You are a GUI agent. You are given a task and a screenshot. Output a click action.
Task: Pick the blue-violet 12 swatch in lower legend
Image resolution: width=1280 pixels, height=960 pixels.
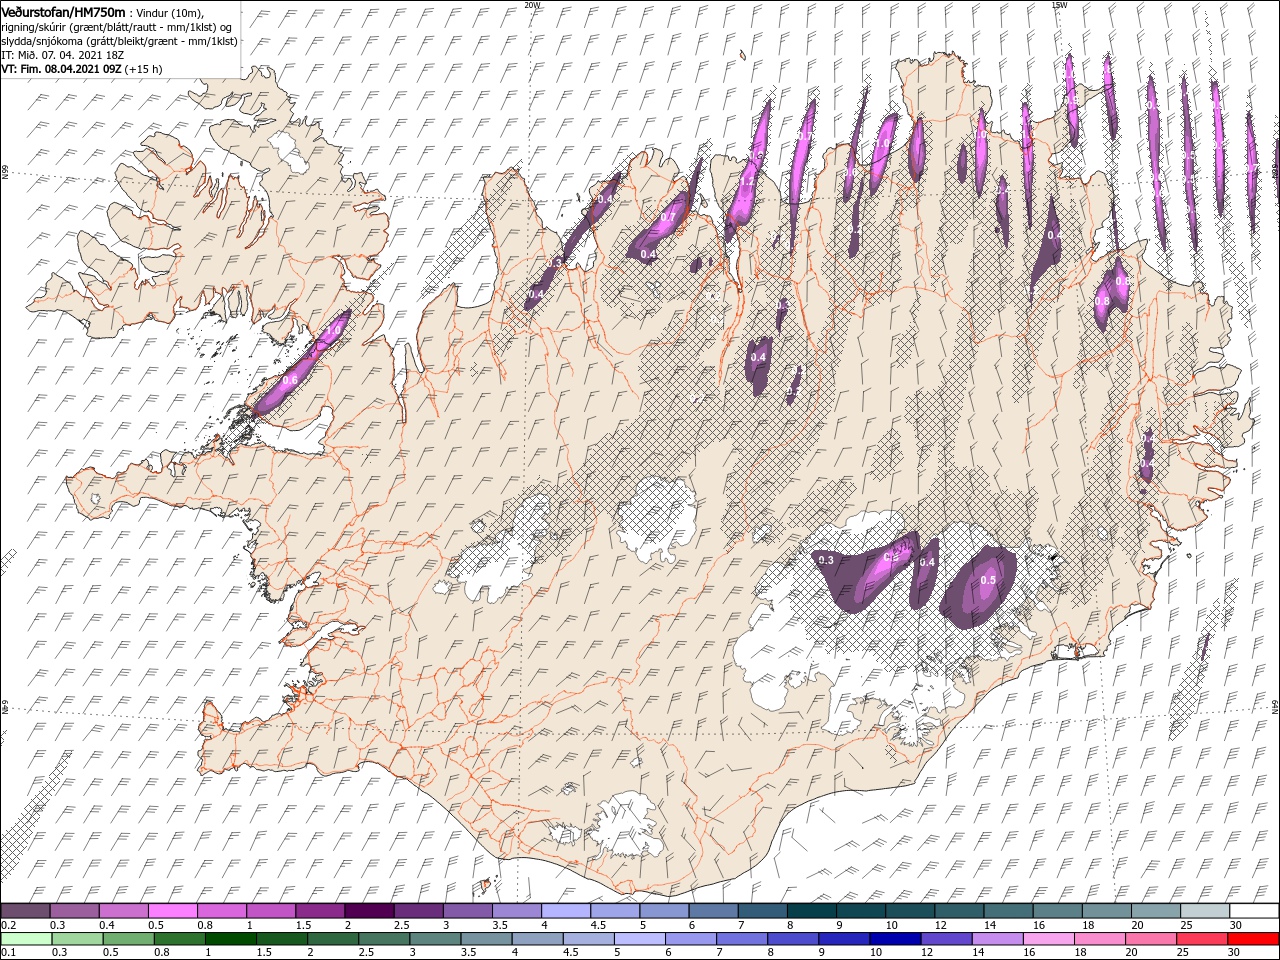tap(944, 939)
